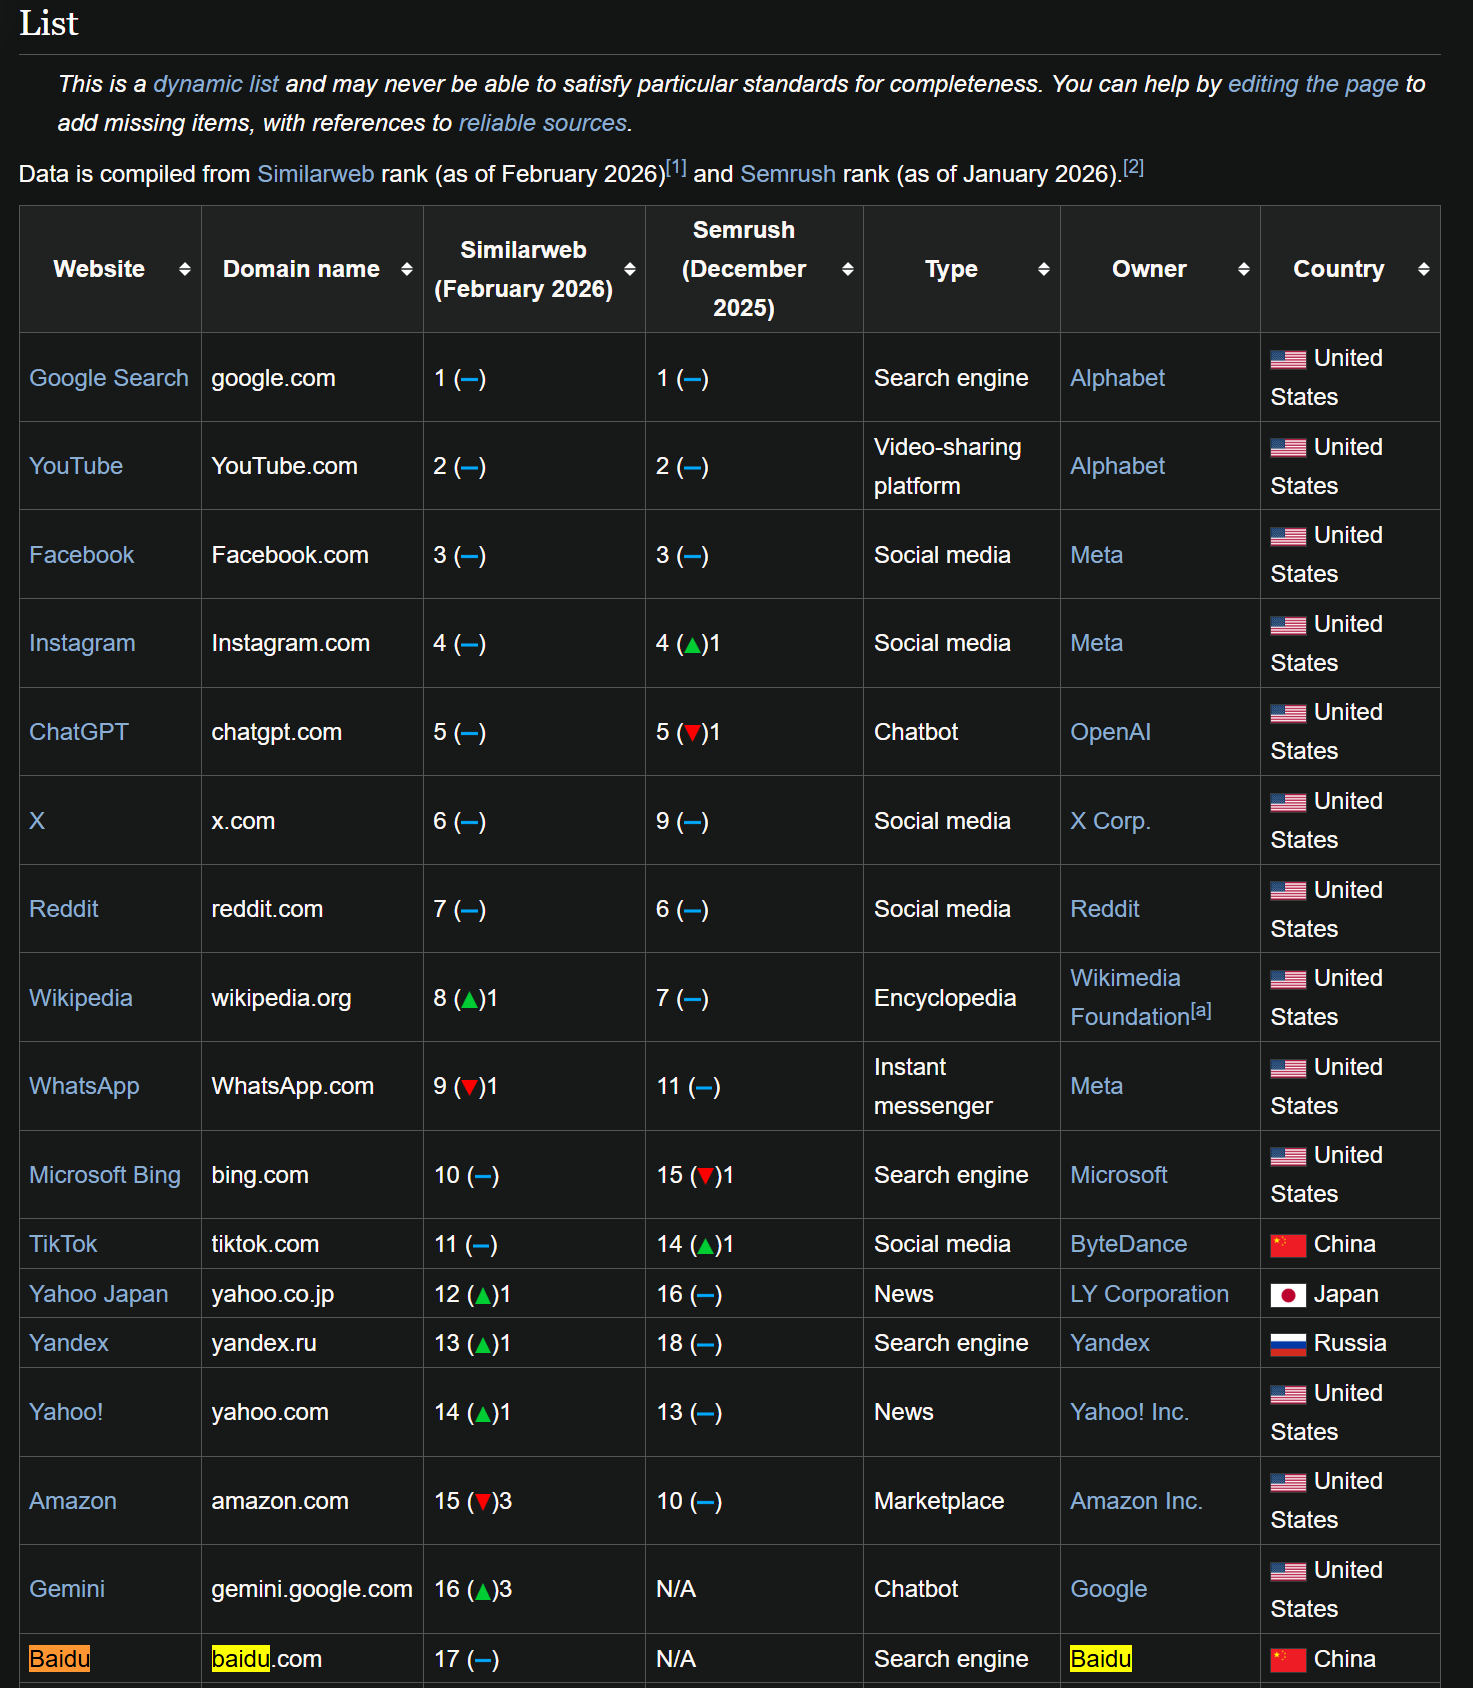Click green up arrow in Wikipedia's Similarweb rank

pos(469,999)
